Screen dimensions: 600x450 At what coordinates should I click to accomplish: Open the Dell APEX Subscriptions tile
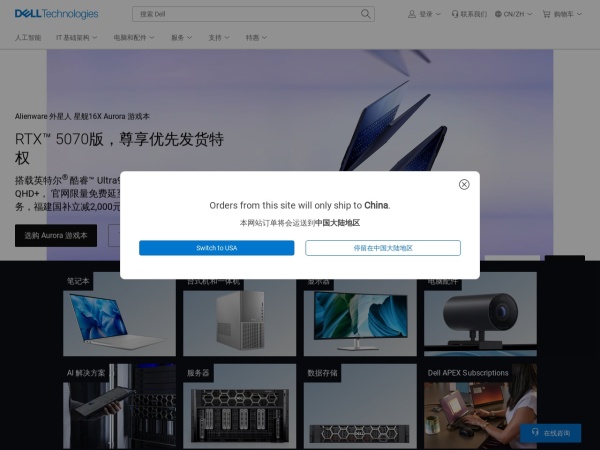480,406
